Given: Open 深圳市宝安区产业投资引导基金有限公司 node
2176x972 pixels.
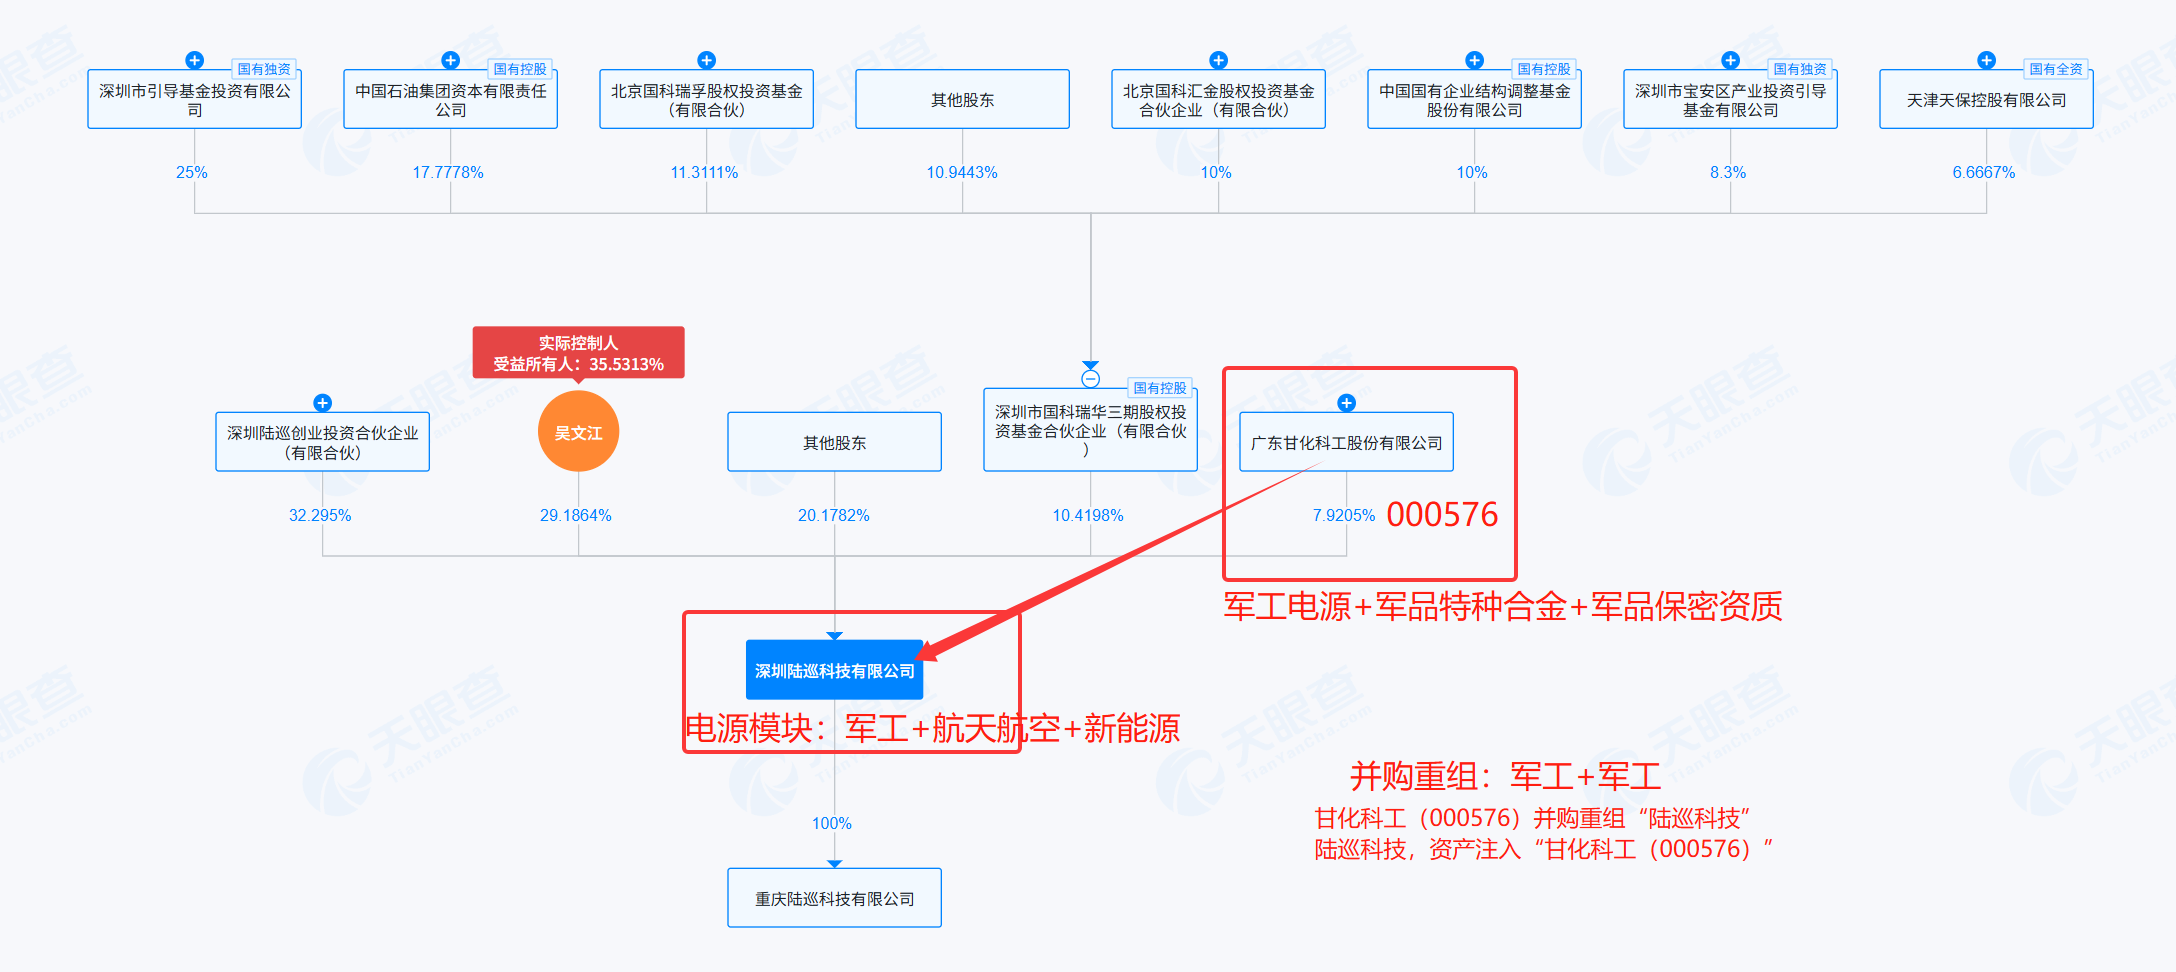Looking at the screenshot, I should click(1731, 99).
